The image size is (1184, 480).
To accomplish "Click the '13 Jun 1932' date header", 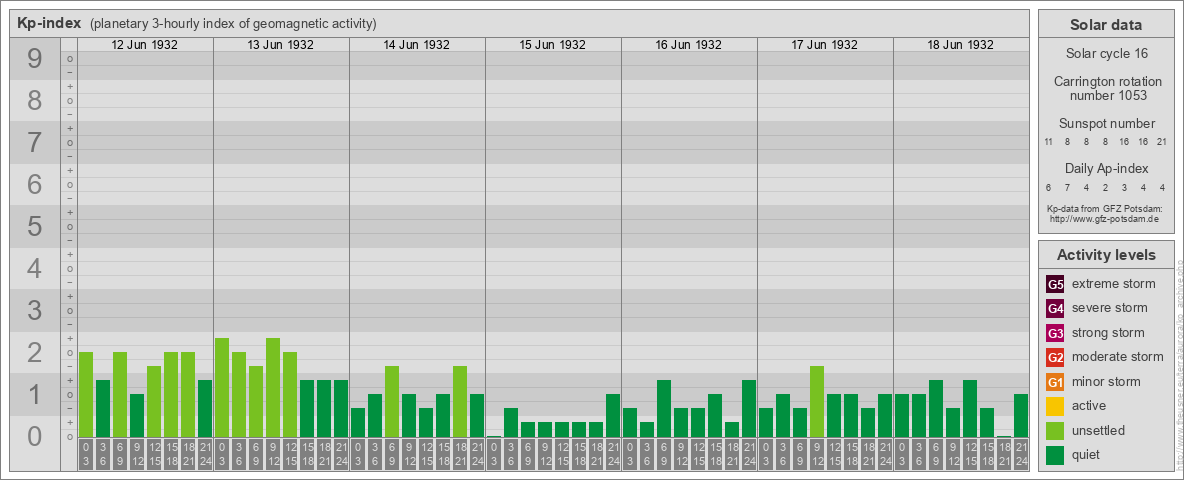I will point(281,45).
